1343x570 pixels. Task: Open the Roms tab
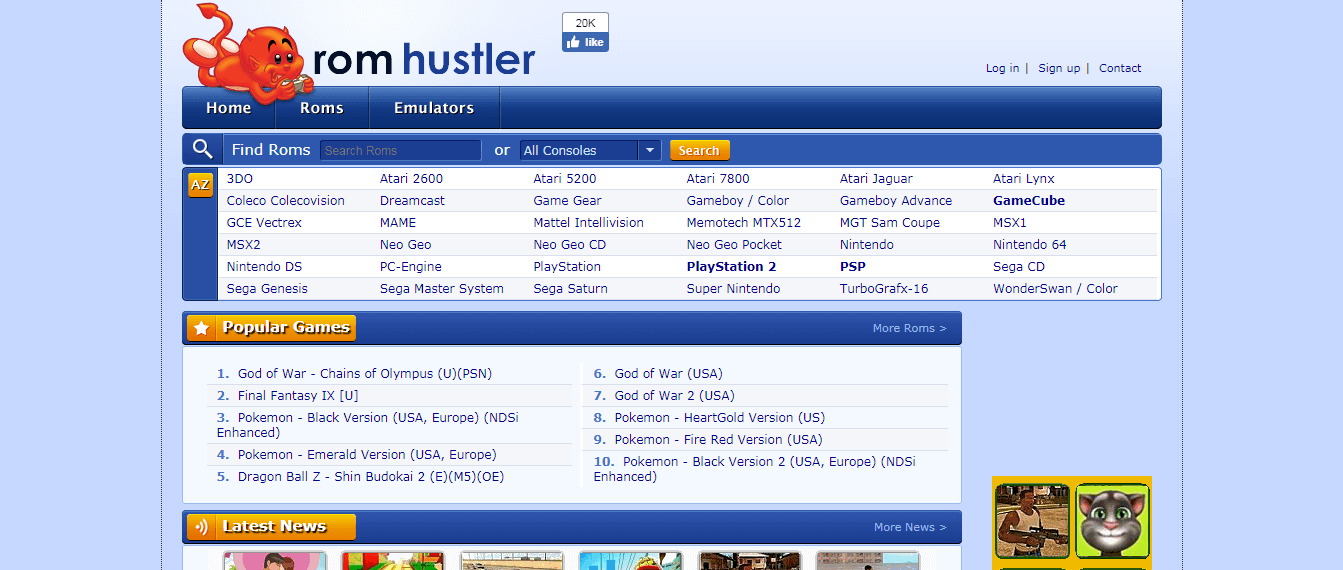coord(322,108)
